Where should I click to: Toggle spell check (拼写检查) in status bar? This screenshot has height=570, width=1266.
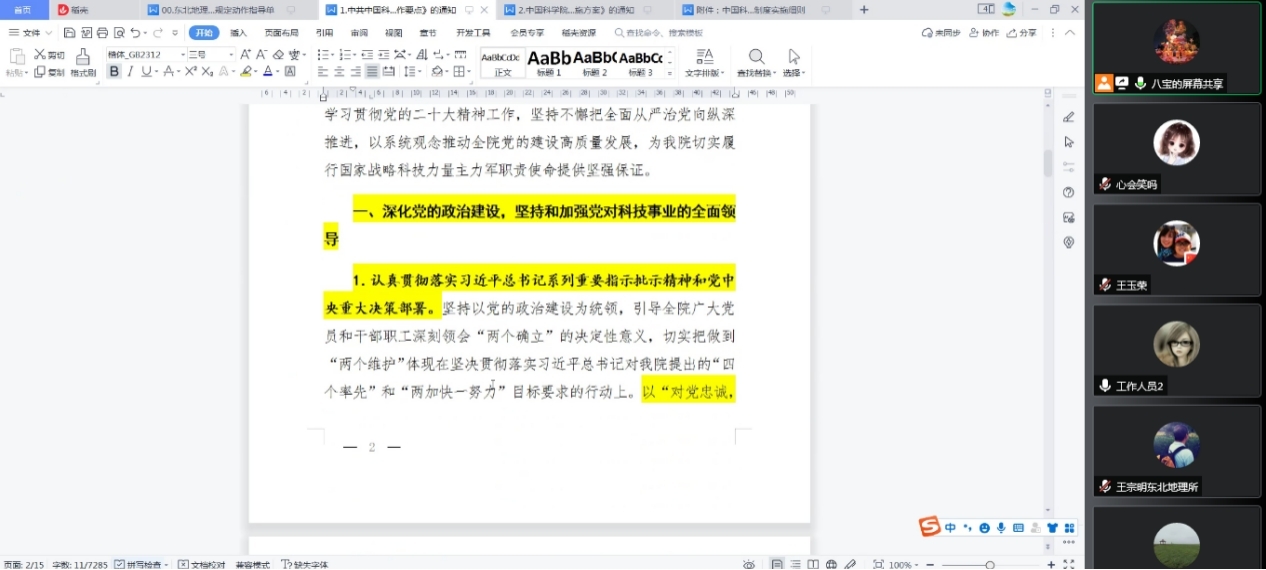pos(139,564)
